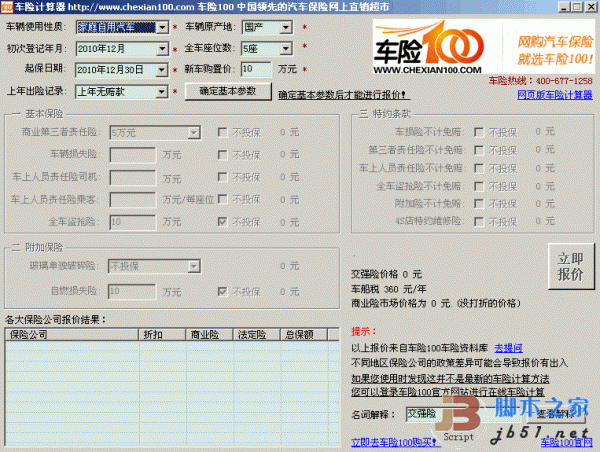Click the text 确定基本参数后才能进行报价
The image size is (600, 452).
342,95
